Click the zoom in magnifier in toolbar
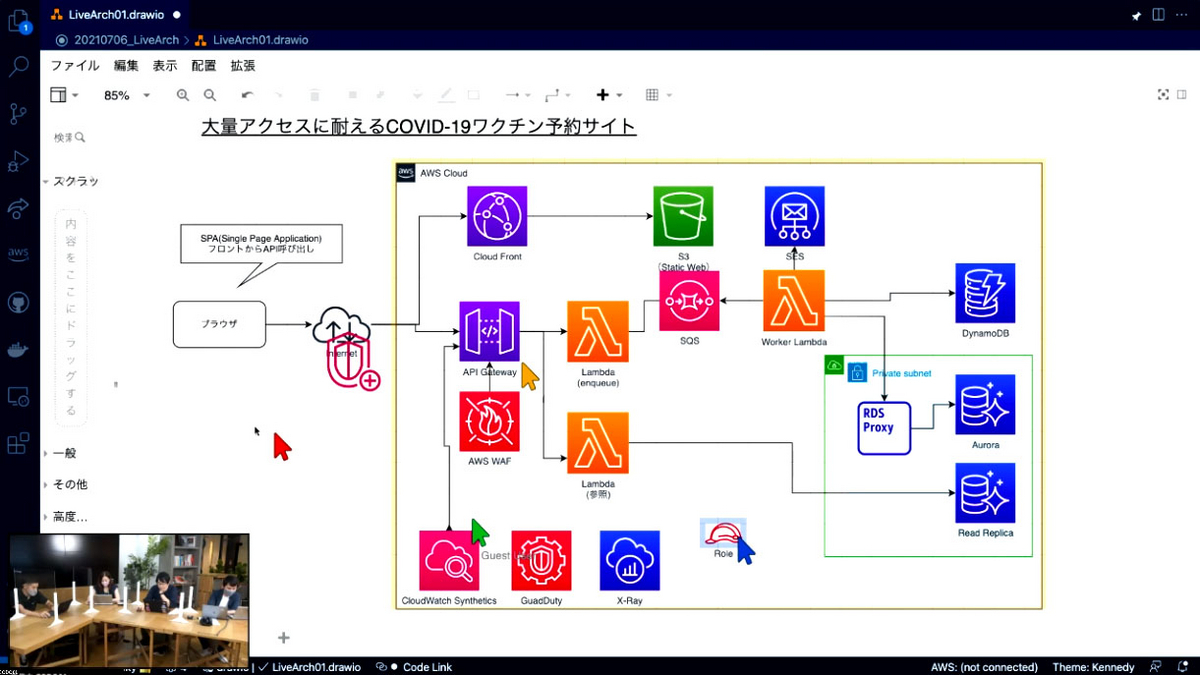The image size is (1200, 675). pyautogui.click(x=183, y=95)
